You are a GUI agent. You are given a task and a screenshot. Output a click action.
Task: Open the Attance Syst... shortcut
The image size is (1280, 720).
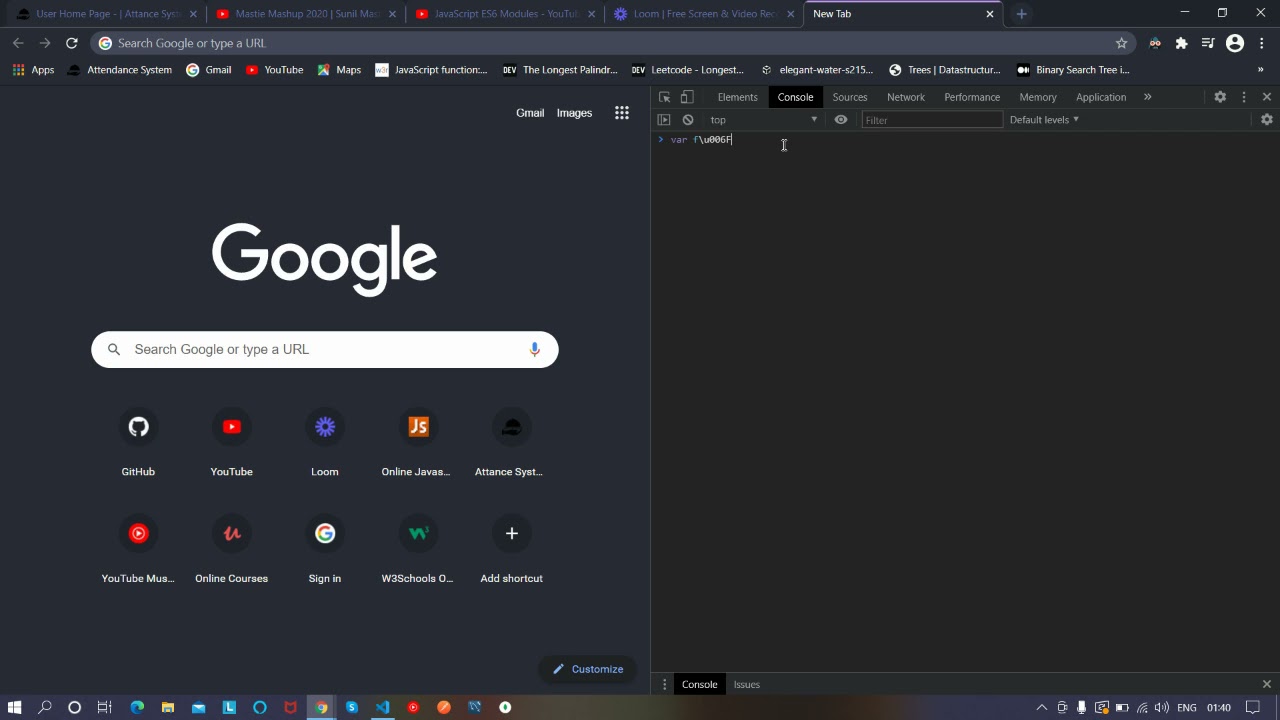point(511,441)
